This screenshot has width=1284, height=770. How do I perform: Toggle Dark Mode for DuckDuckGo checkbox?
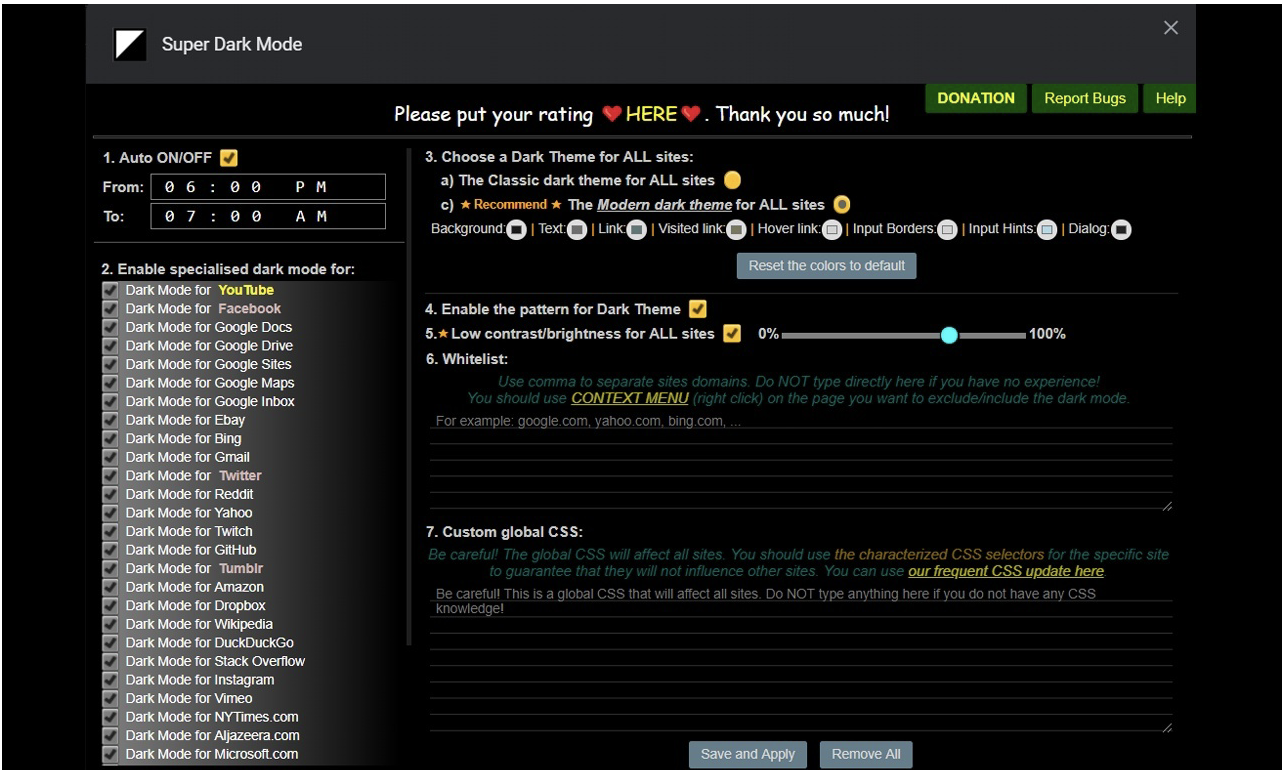(x=111, y=642)
